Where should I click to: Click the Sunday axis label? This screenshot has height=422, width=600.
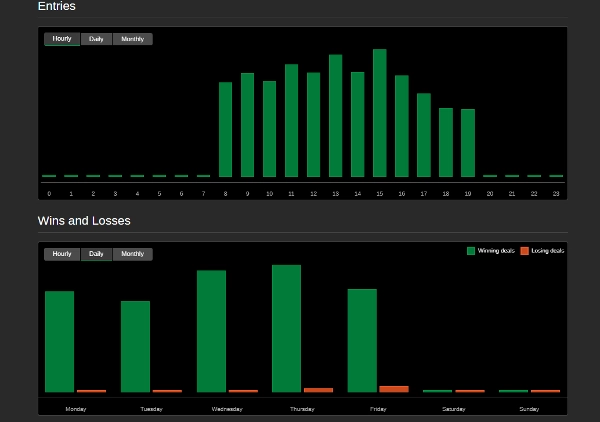[x=529, y=409]
